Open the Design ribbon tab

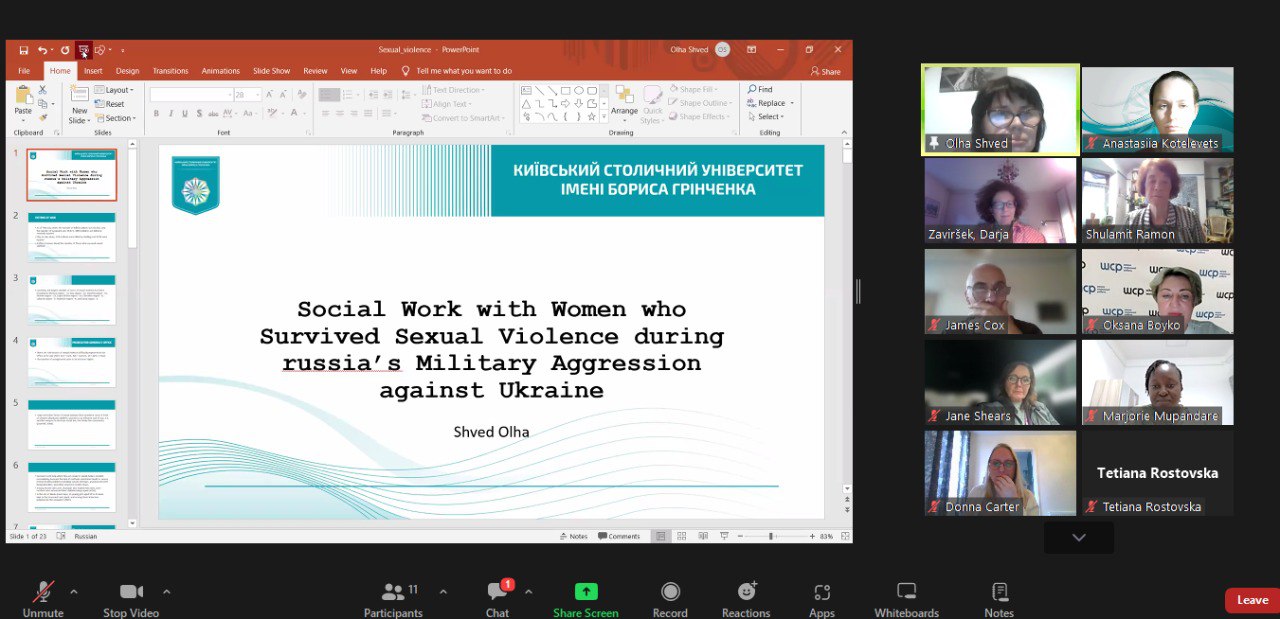(x=127, y=71)
